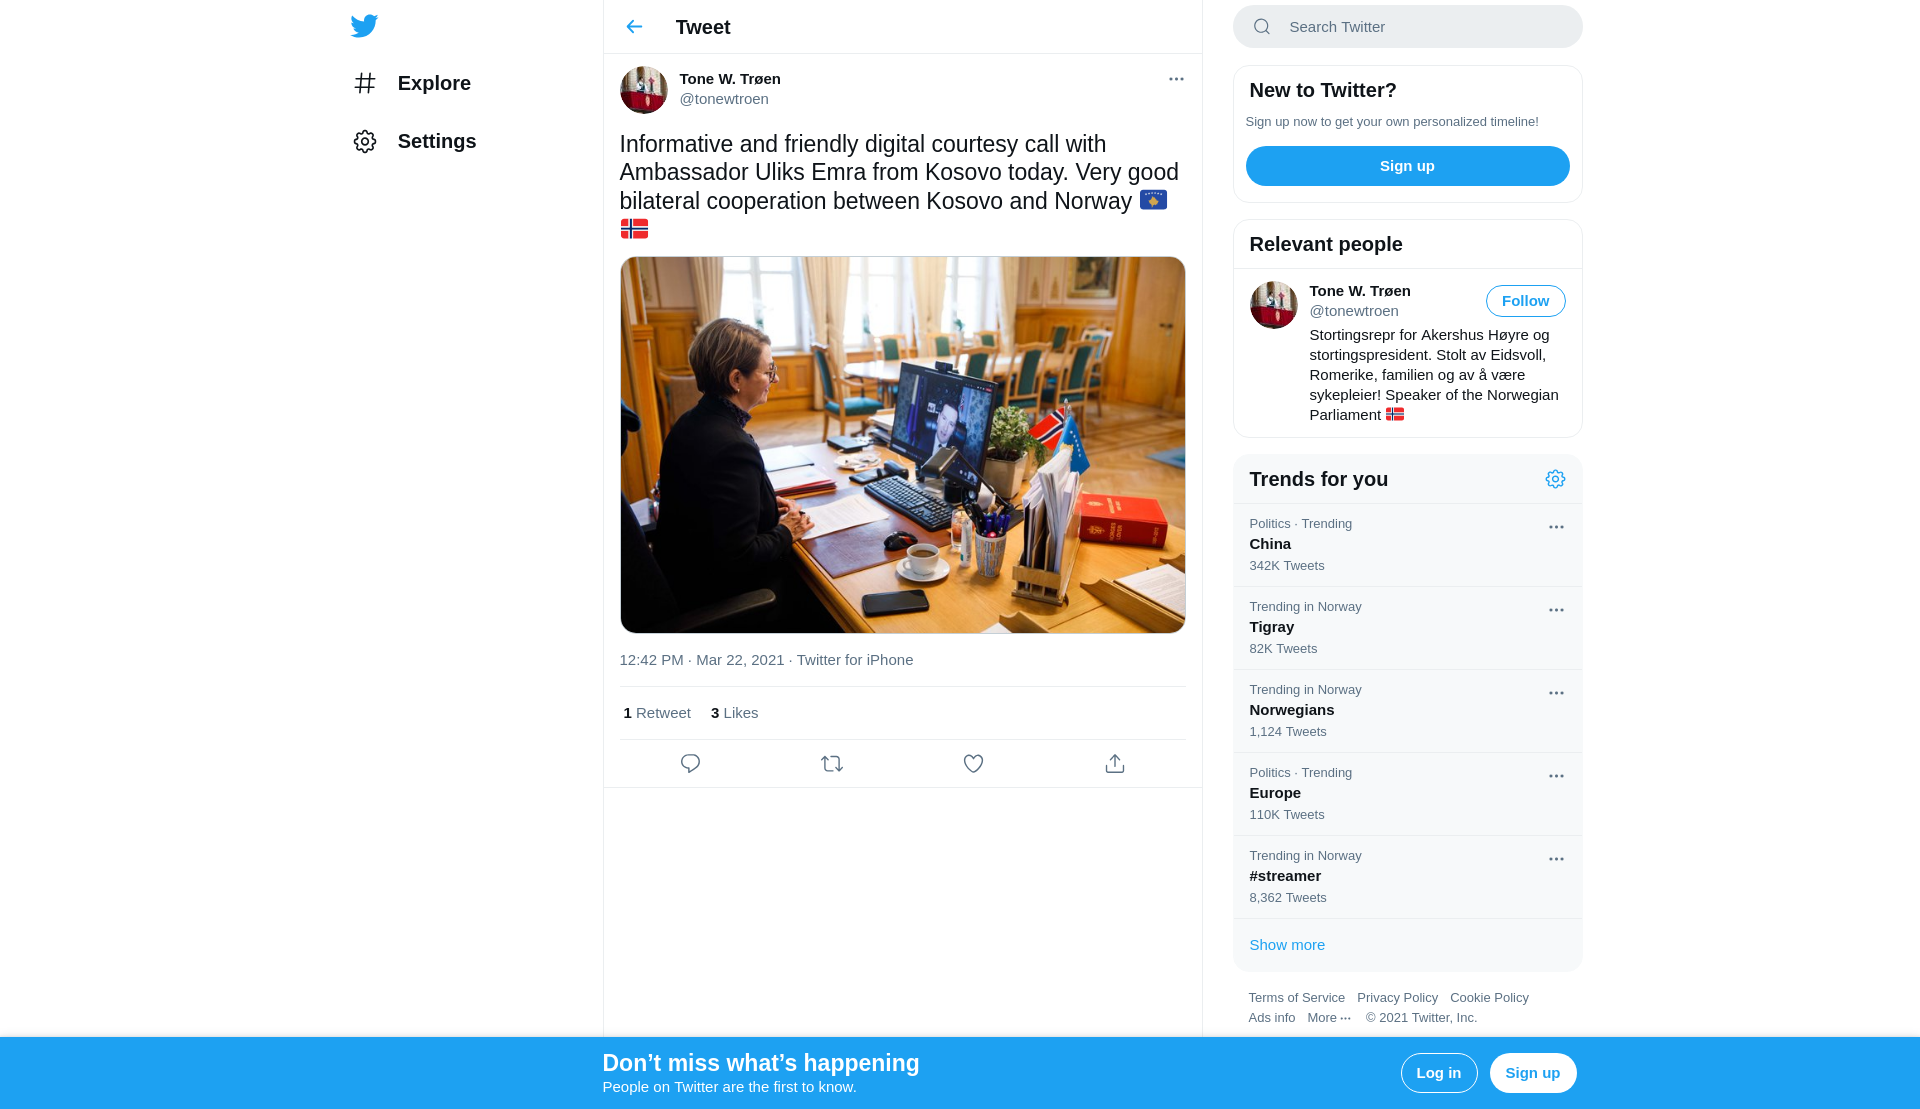Open the Norwegians trend
Image resolution: width=1920 pixels, height=1109 pixels.
point(1408,711)
